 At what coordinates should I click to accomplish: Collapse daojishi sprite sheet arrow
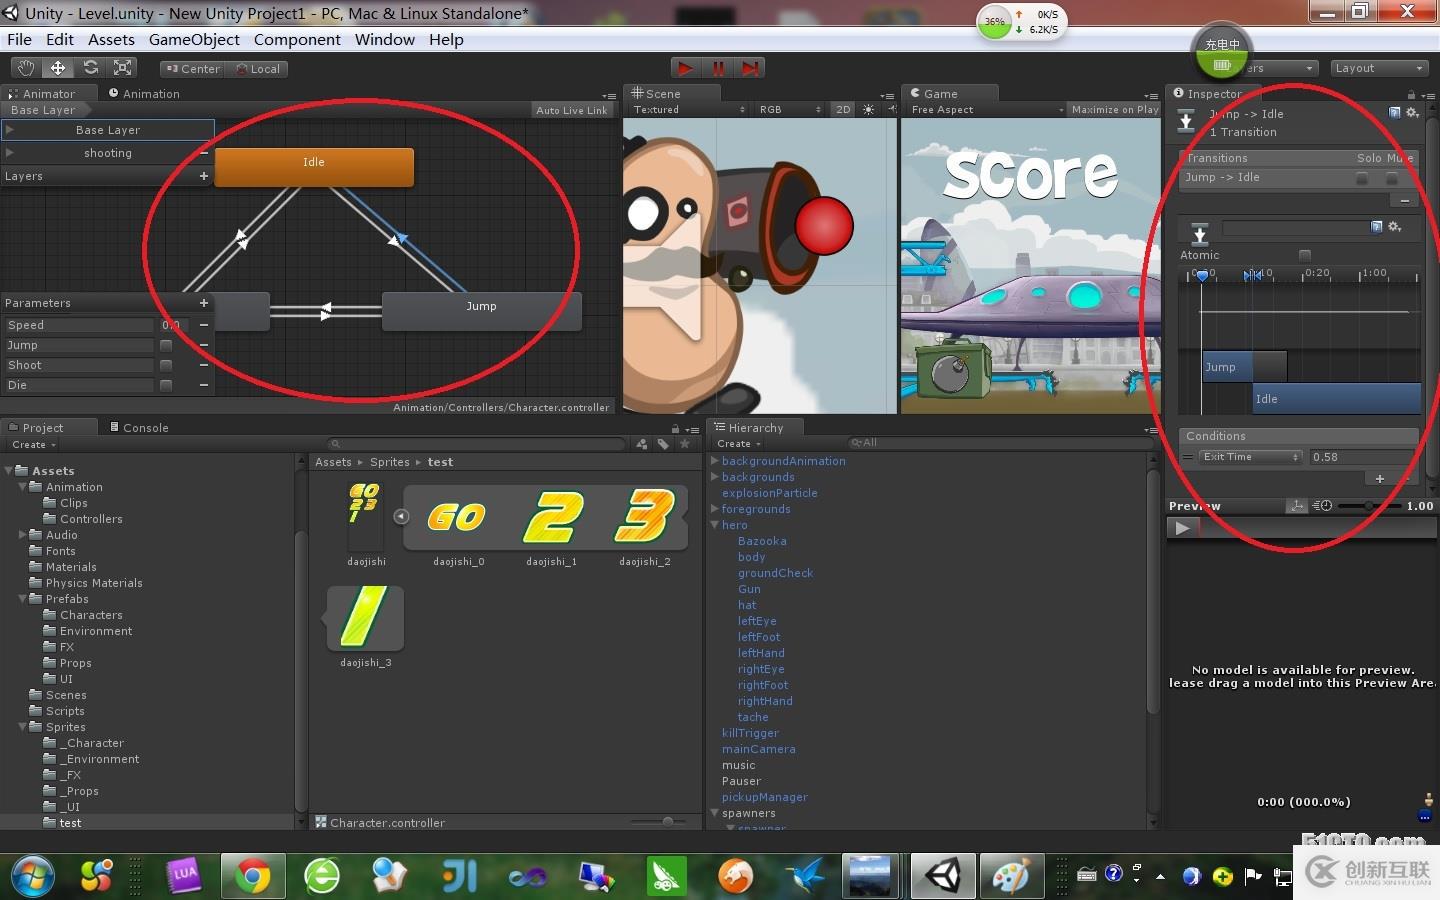(401, 517)
